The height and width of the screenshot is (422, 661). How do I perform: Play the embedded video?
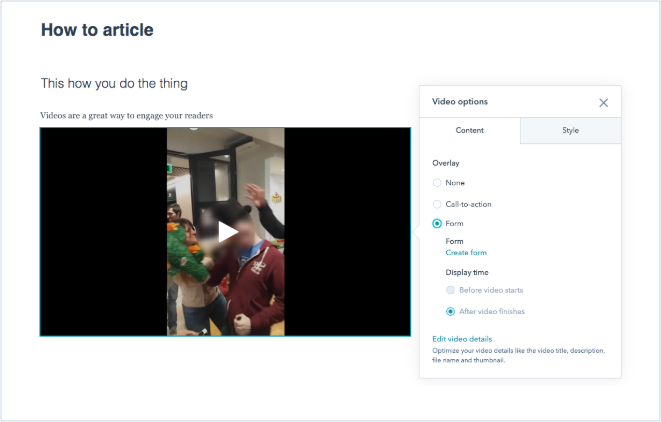[228, 232]
